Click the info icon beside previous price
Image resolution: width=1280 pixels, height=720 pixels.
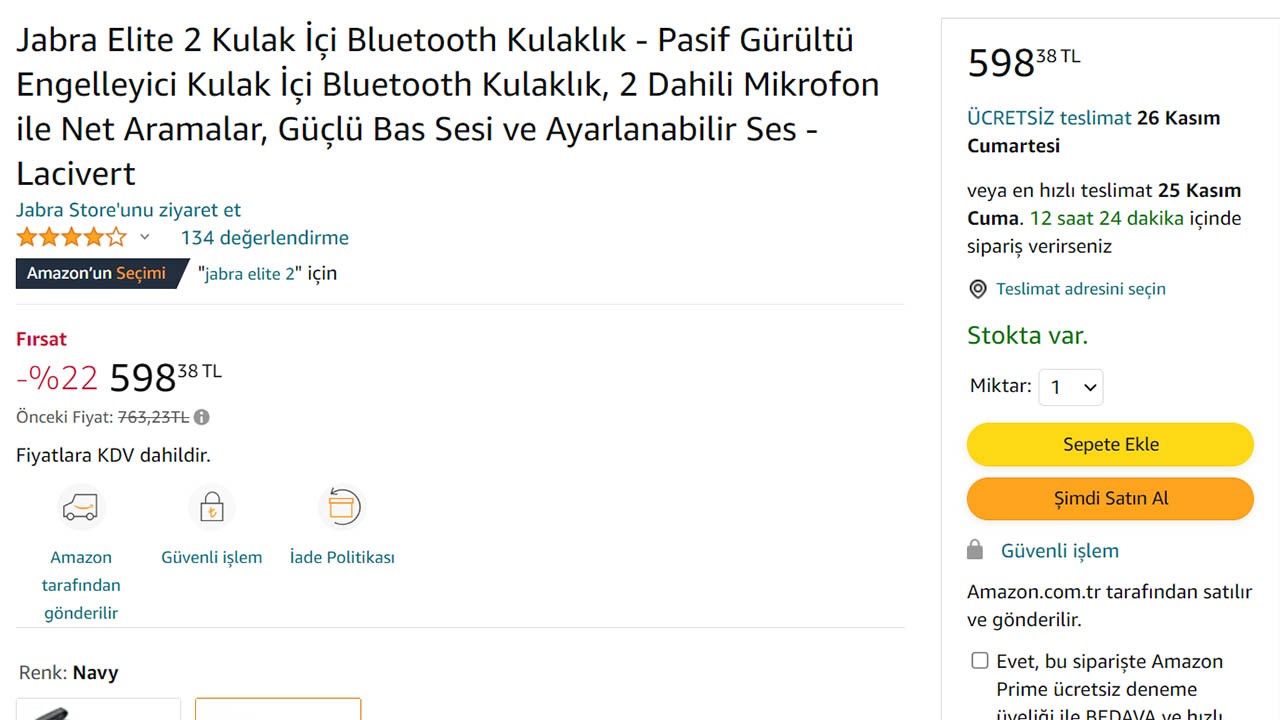coord(202,417)
